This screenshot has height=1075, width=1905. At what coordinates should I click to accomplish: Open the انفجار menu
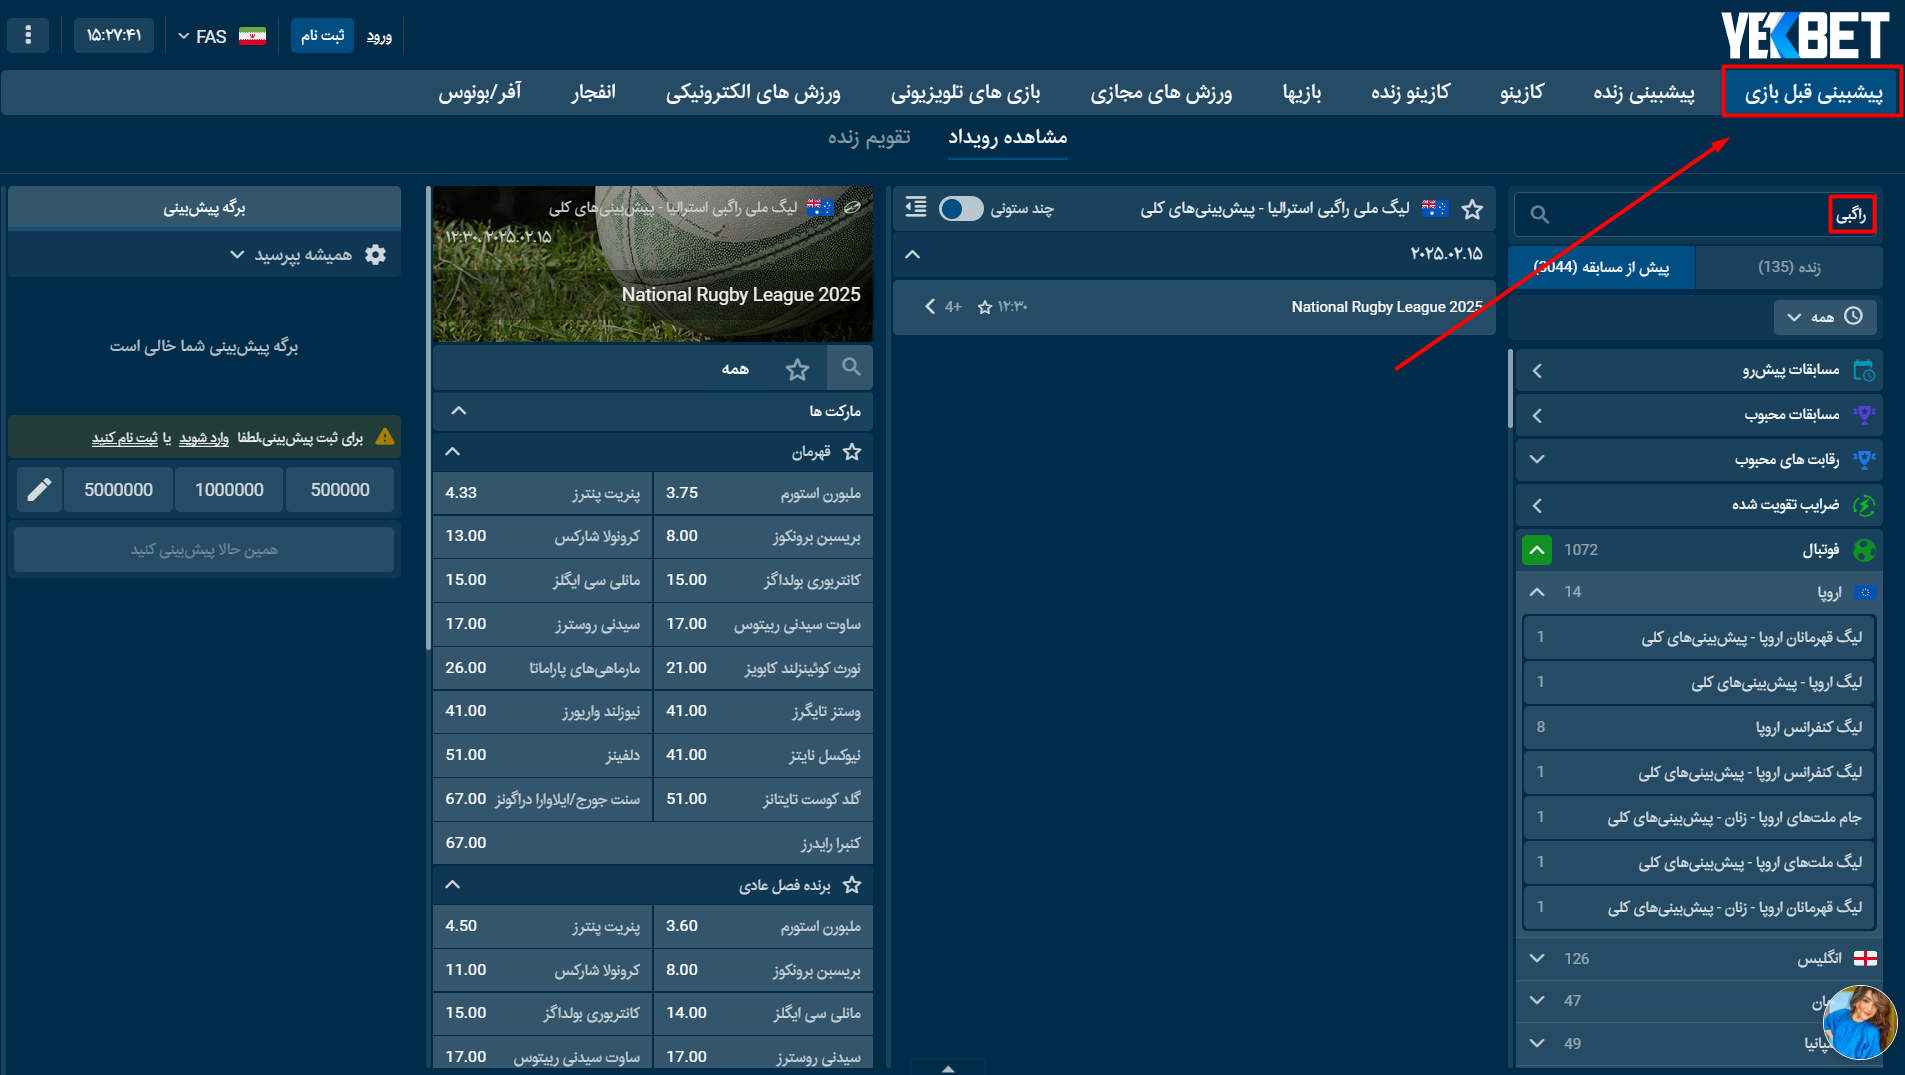(593, 93)
